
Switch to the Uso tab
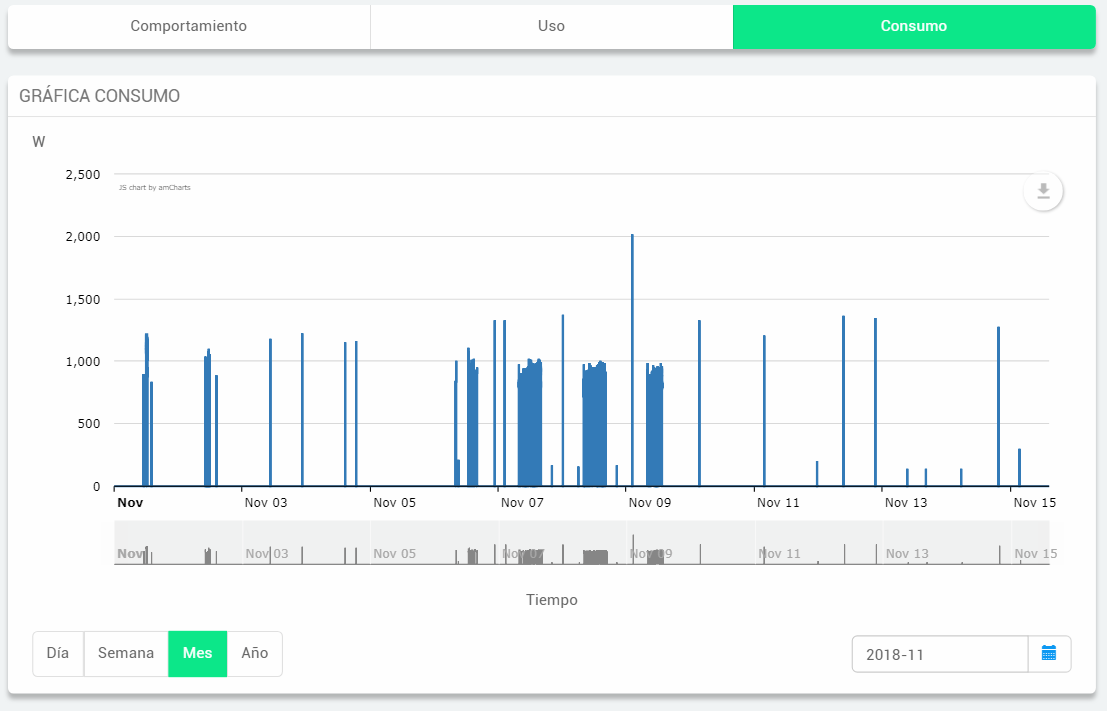pos(551,26)
